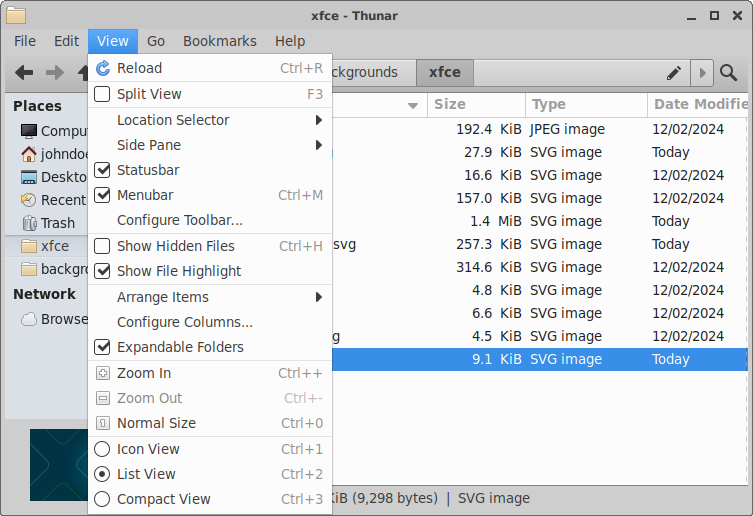This screenshot has width=753, height=516.
Task: Sort by the Date Modified column header
Action: 698,105
